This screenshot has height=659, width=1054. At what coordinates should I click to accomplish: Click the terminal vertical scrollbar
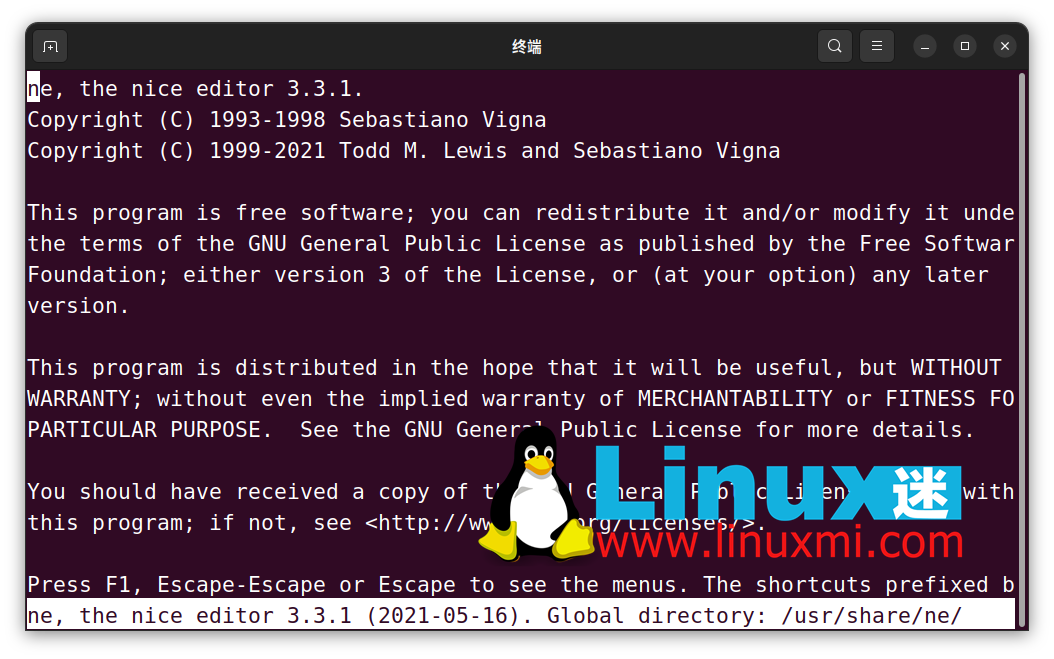[1022, 350]
